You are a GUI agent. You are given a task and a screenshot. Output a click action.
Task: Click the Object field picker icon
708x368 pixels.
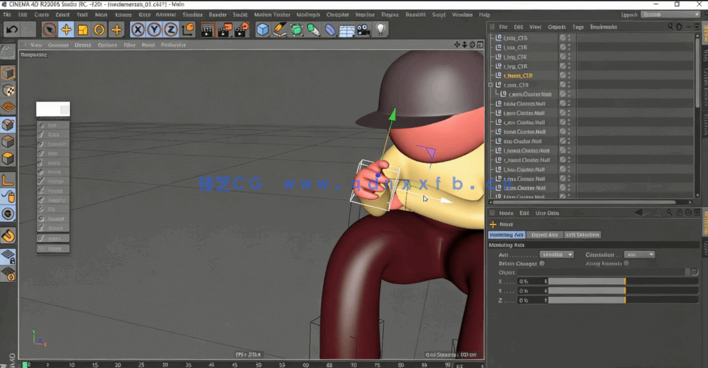tap(694, 272)
